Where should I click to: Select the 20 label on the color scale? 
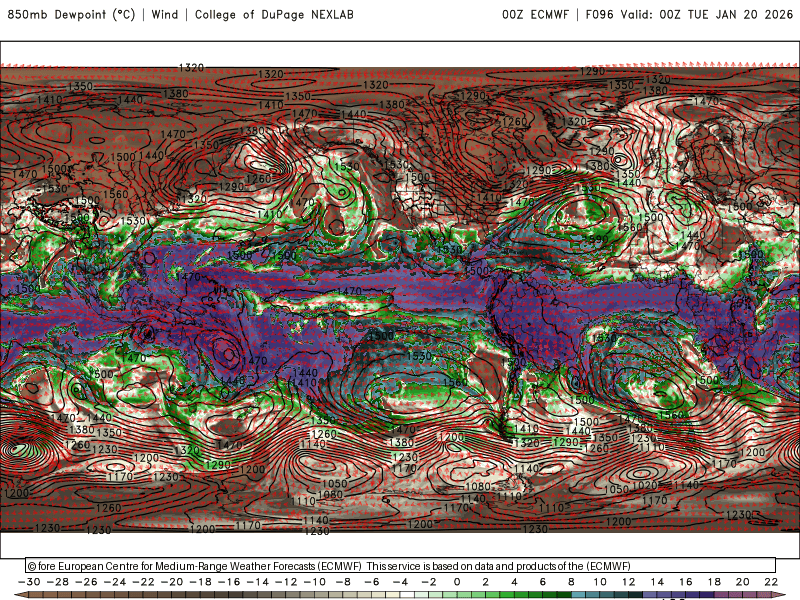point(743,582)
